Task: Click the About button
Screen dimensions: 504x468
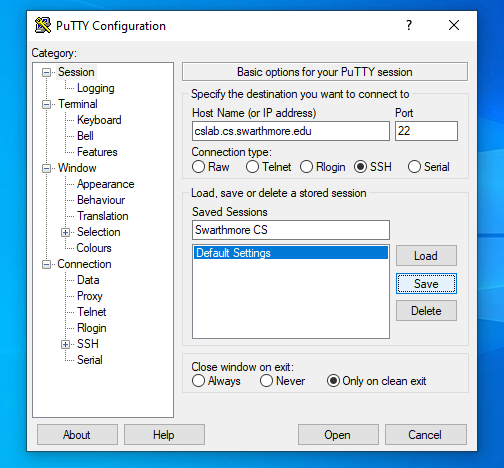Action: click(x=77, y=435)
